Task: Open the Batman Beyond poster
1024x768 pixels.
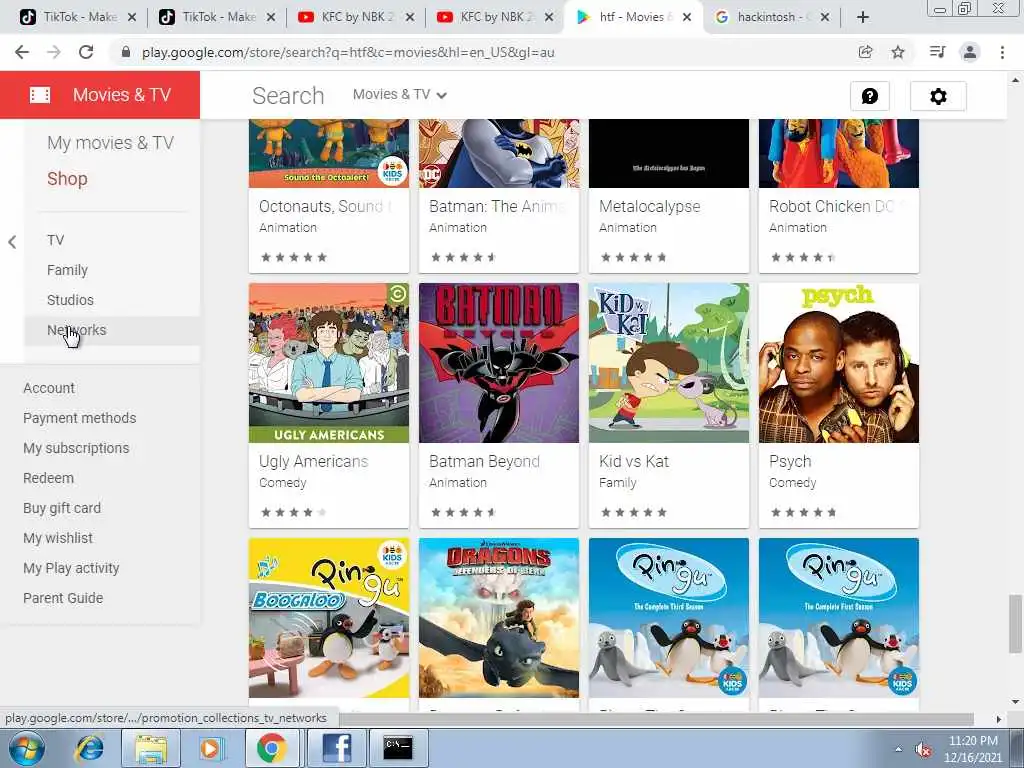Action: (499, 363)
